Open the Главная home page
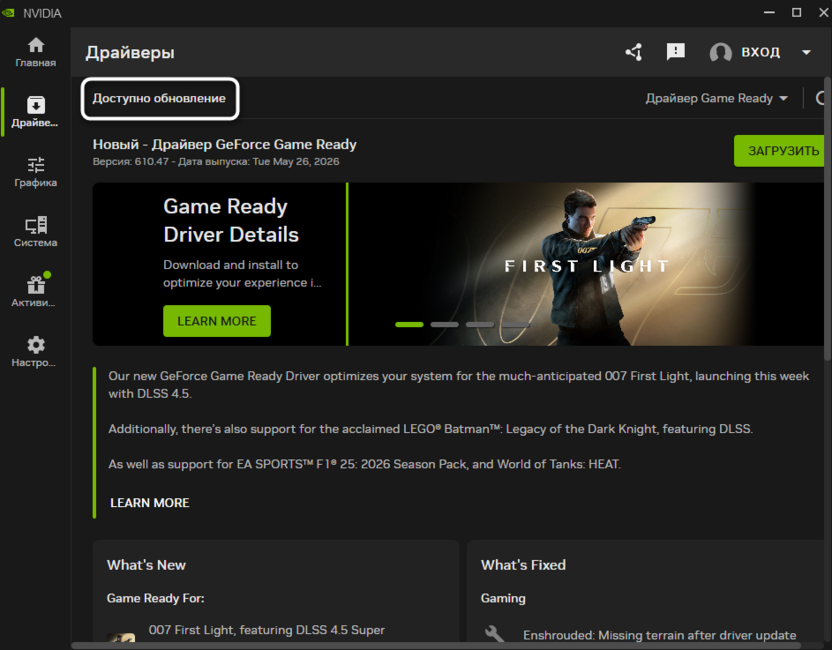The height and width of the screenshot is (650, 832). [36, 52]
